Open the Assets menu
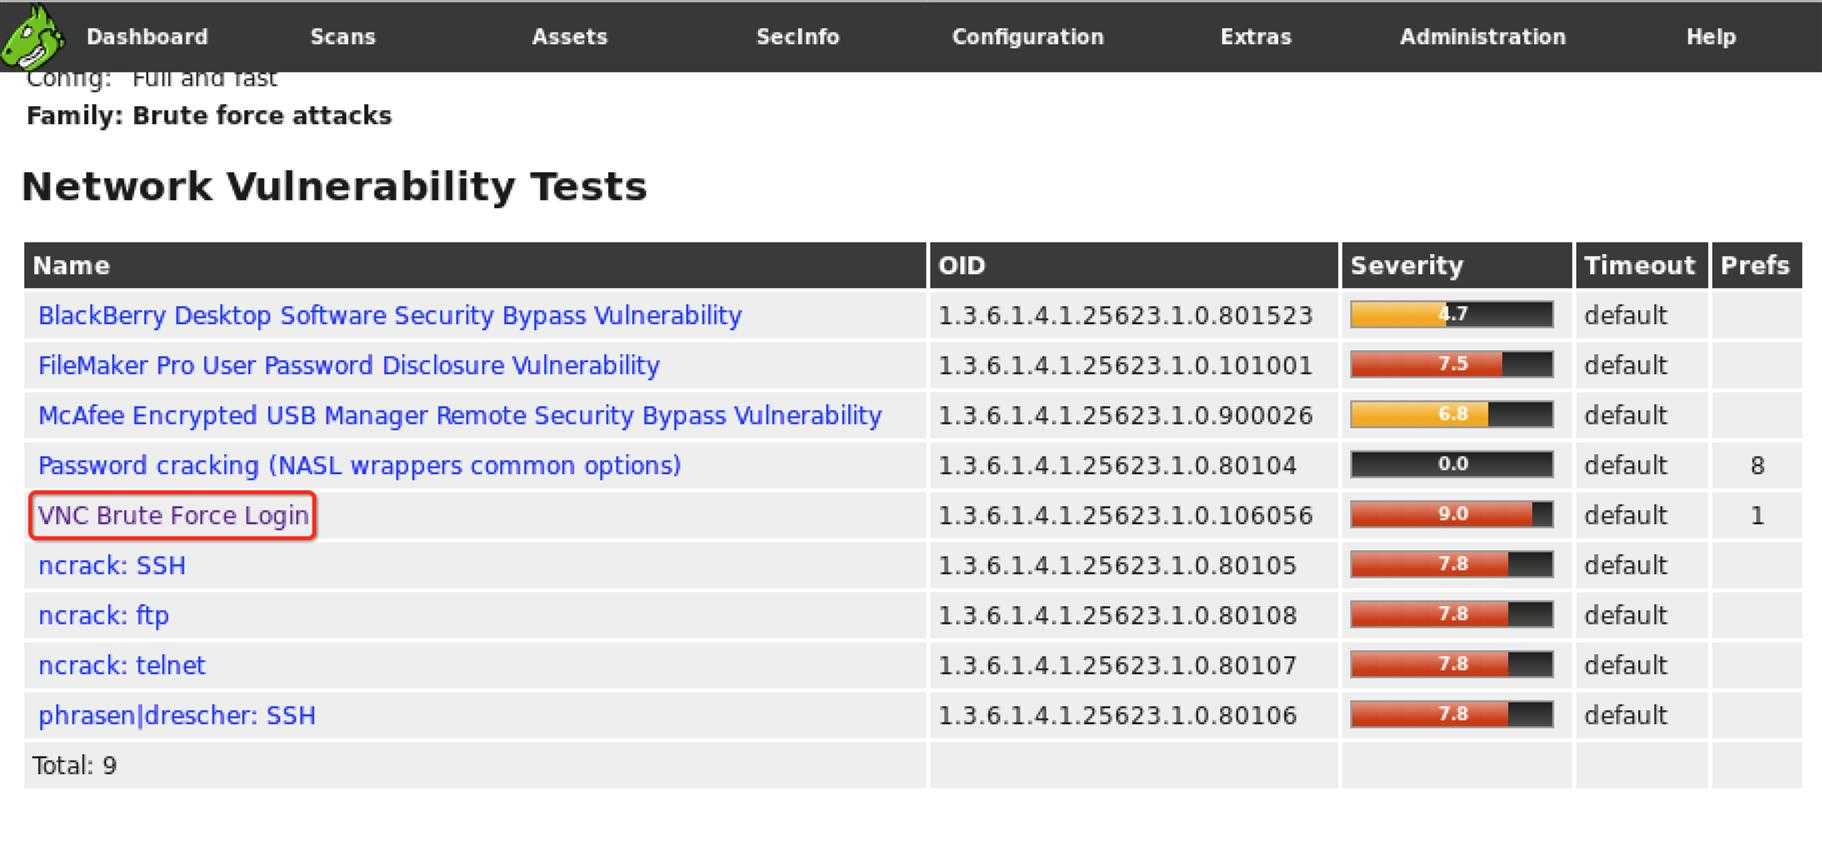Screen dimensions: 1822x846 (x=569, y=37)
